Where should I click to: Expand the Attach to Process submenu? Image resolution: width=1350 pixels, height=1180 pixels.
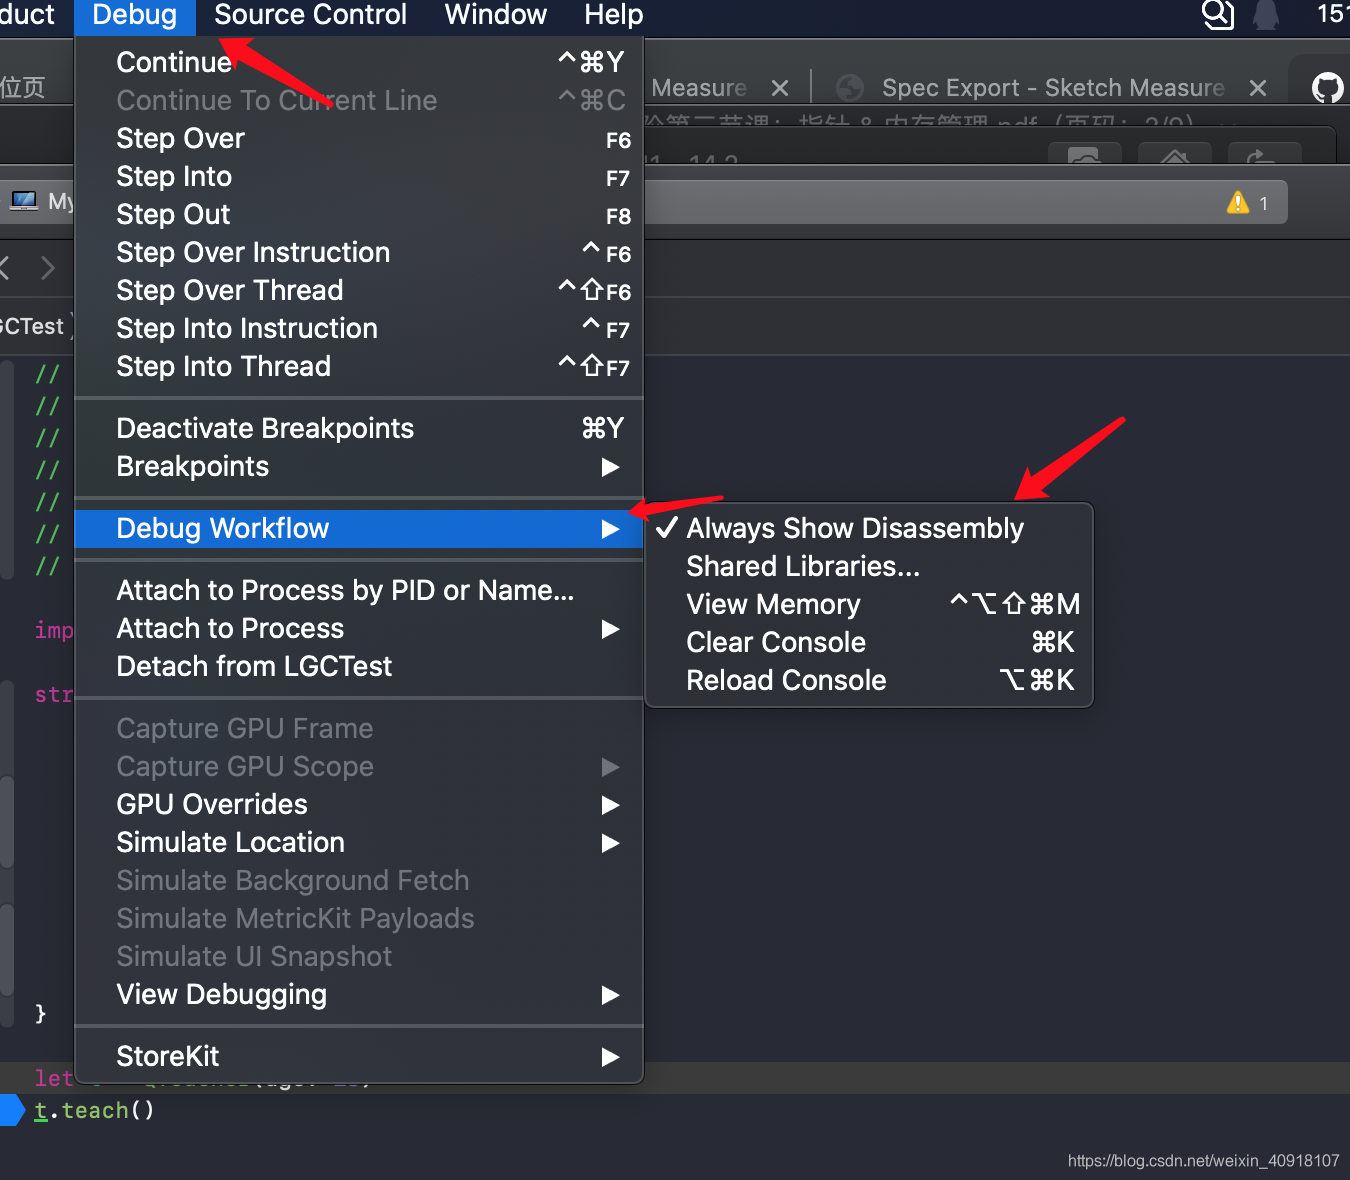pos(359,629)
